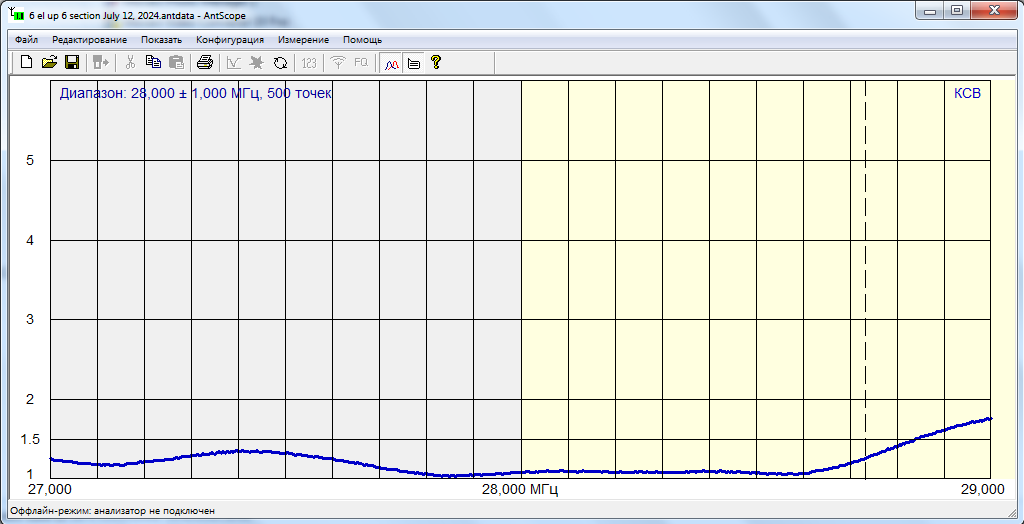Image resolution: width=1024 pixels, height=524 pixels.
Task: Click the КСВ label on the graph
Action: 967,93
